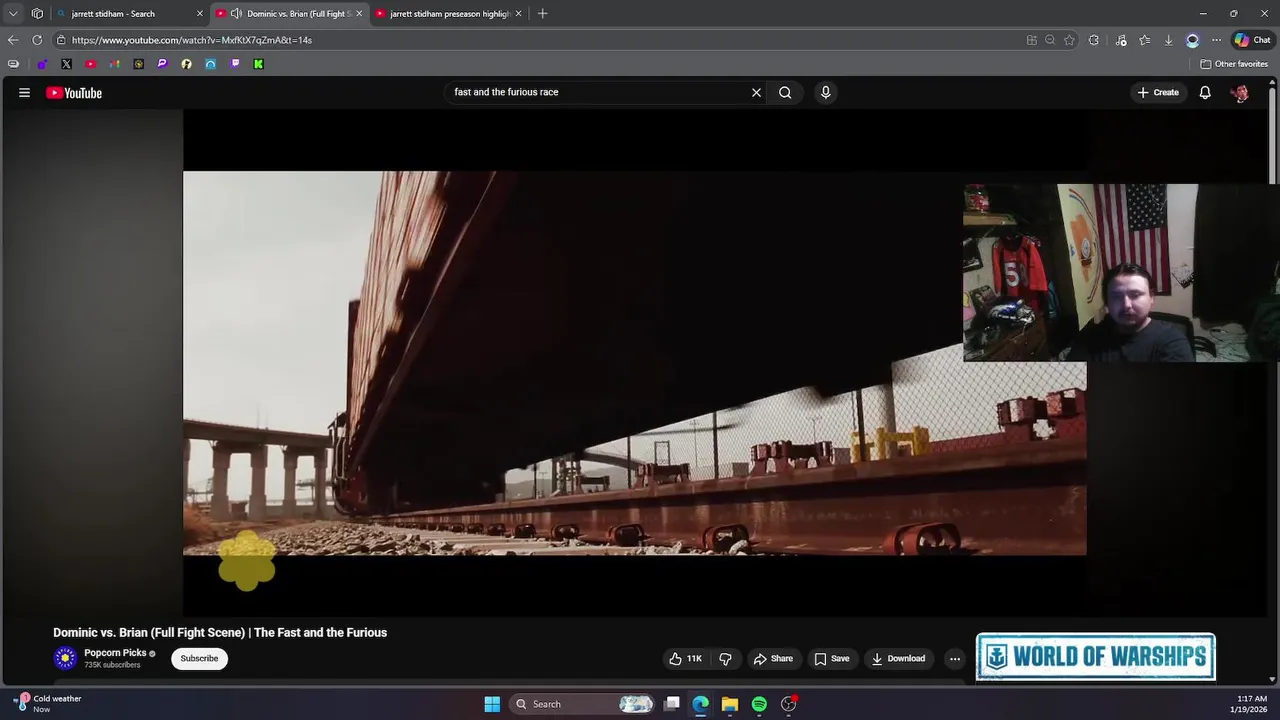The height and width of the screenshot is (720, 1280).
Task: Open OBS Studio from the taskbar
Action: tap(789, 704)
